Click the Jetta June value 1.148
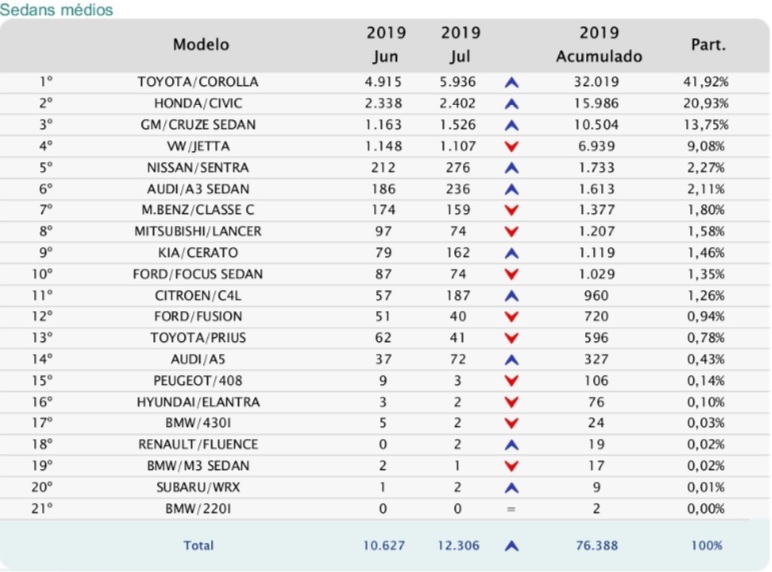This screenshot has height=572, width=772. [x=384, y=146]
